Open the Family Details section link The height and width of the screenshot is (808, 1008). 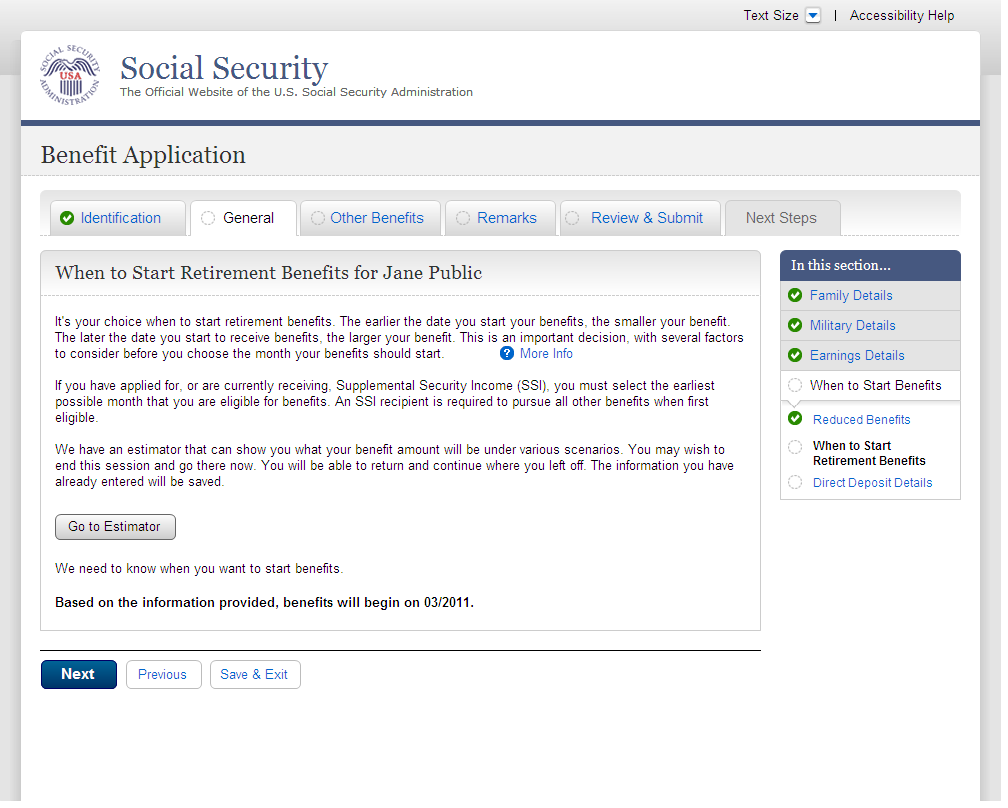(851, 296)
